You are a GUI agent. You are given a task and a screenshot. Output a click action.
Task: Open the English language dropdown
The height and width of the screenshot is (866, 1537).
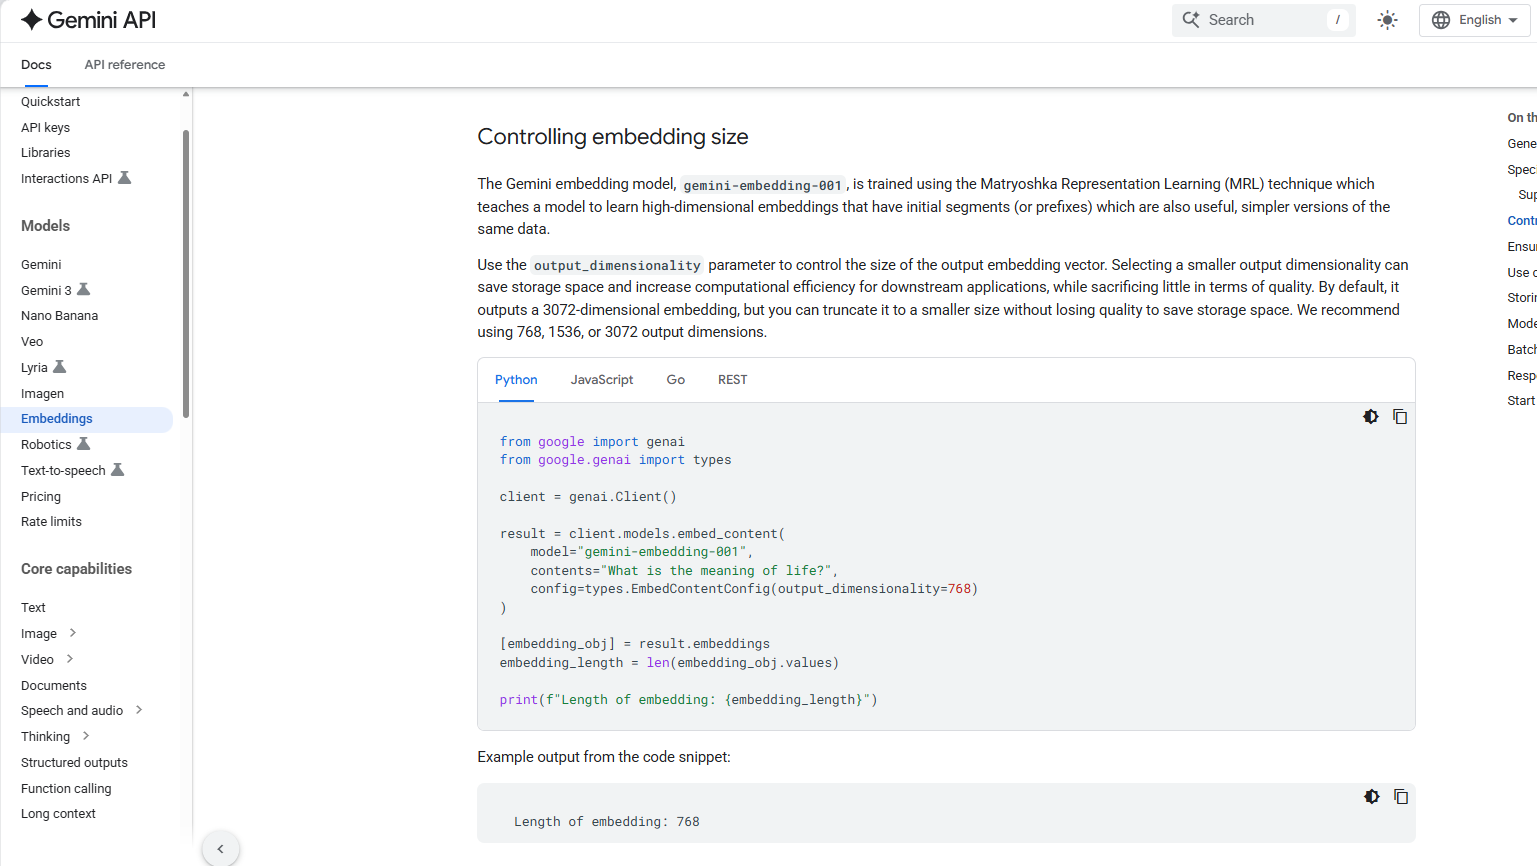click(1475, 20)
